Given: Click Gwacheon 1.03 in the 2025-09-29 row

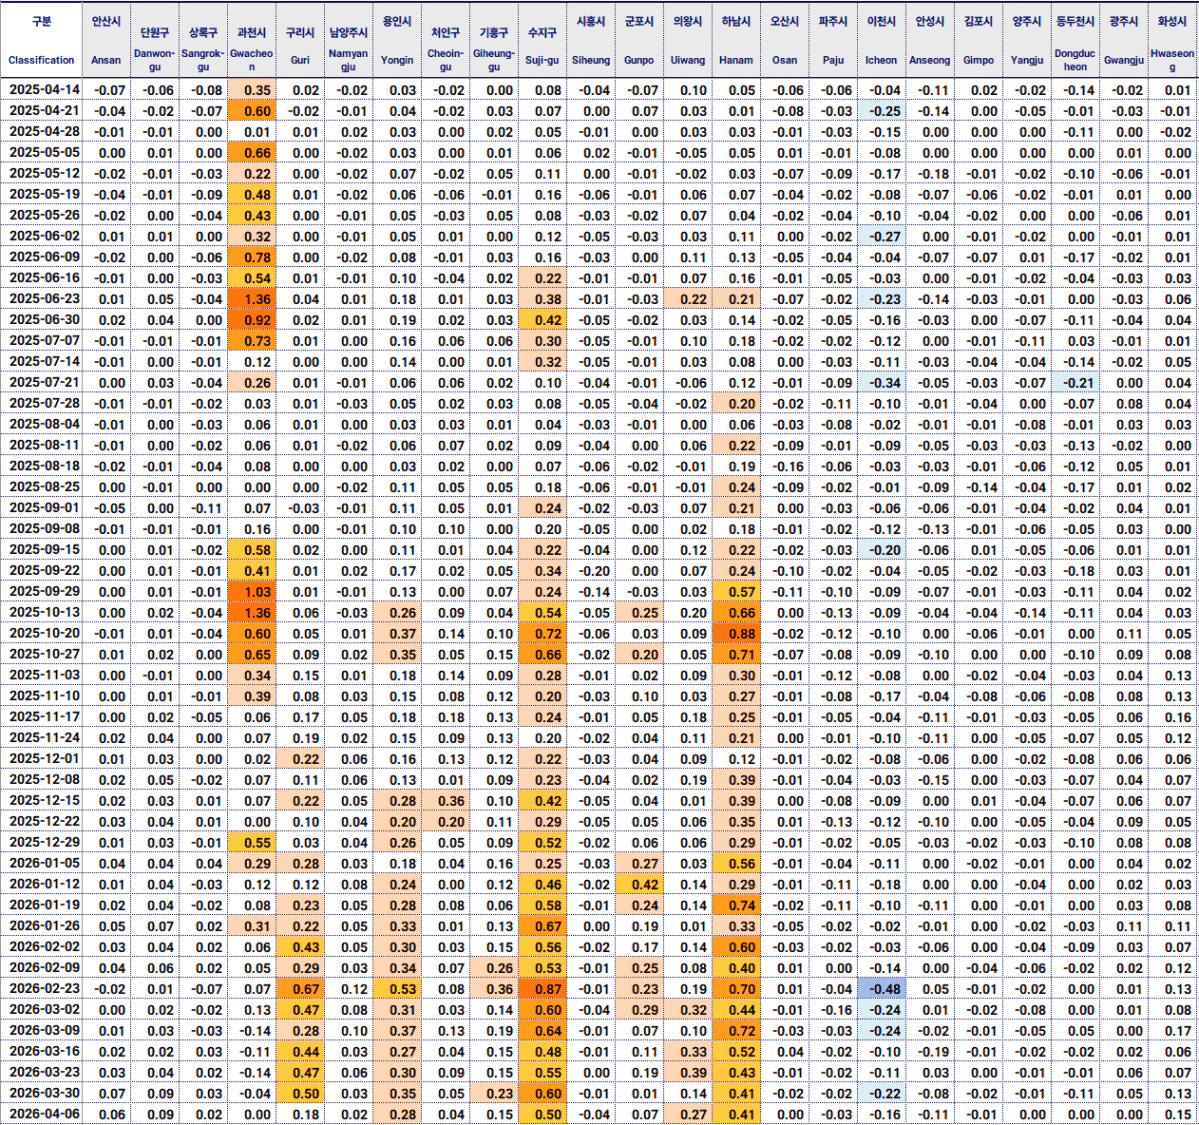Looking at the screenshot, I should click(252, 592).
